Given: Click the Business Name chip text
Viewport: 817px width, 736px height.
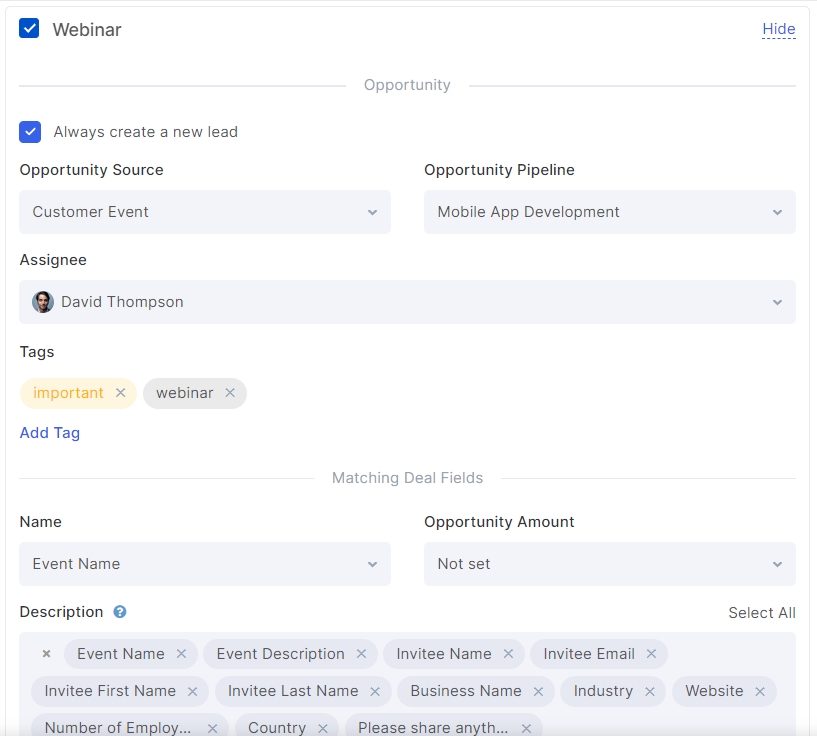Looking at the screenshot, I should coord(466,691).
